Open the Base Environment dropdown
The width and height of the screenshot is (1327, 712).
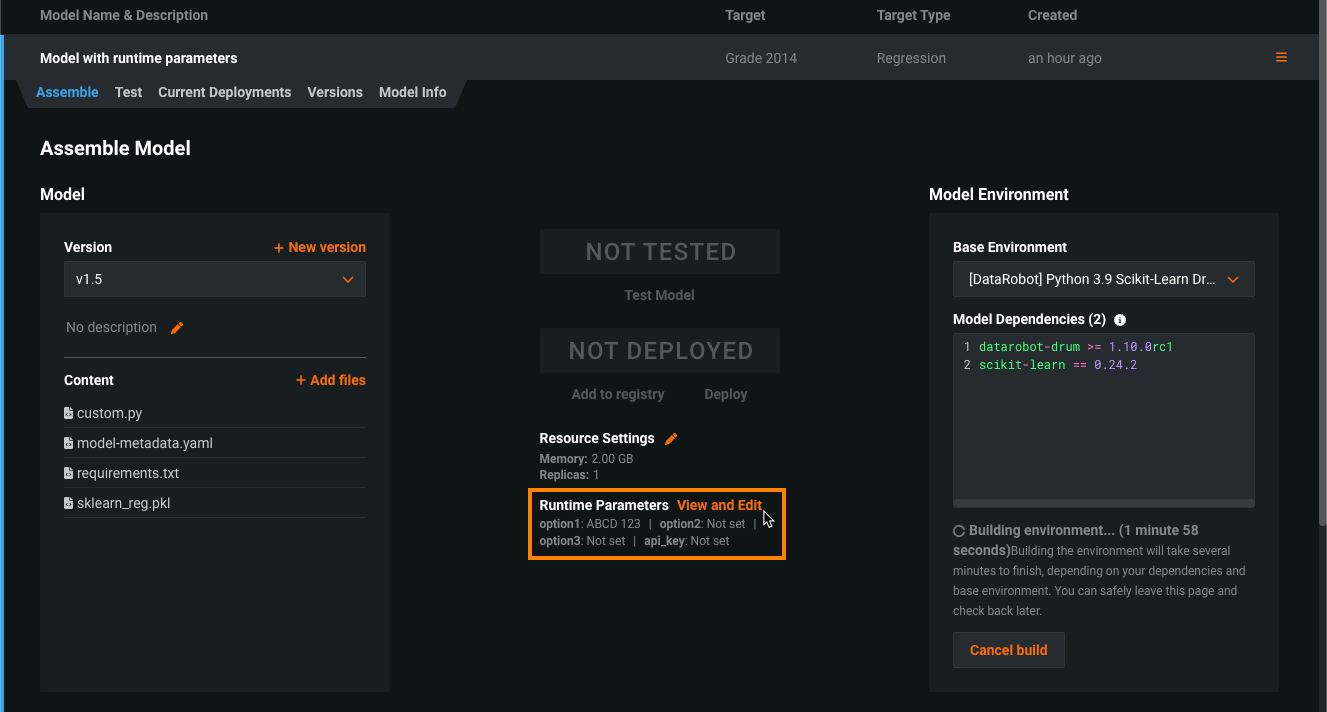pyautogui.click(x=1103, y=280)
